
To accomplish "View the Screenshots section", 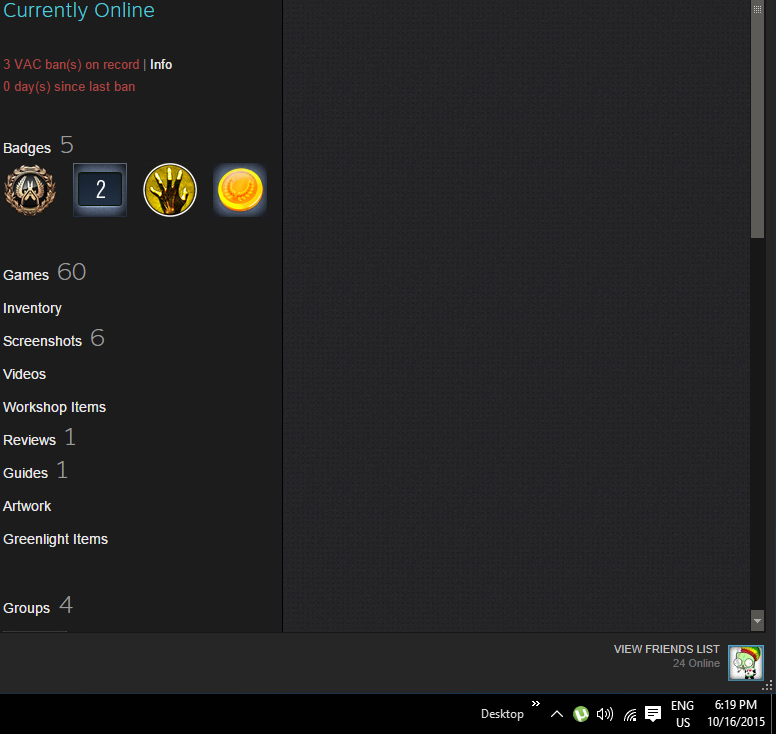I will click(42, 341).
